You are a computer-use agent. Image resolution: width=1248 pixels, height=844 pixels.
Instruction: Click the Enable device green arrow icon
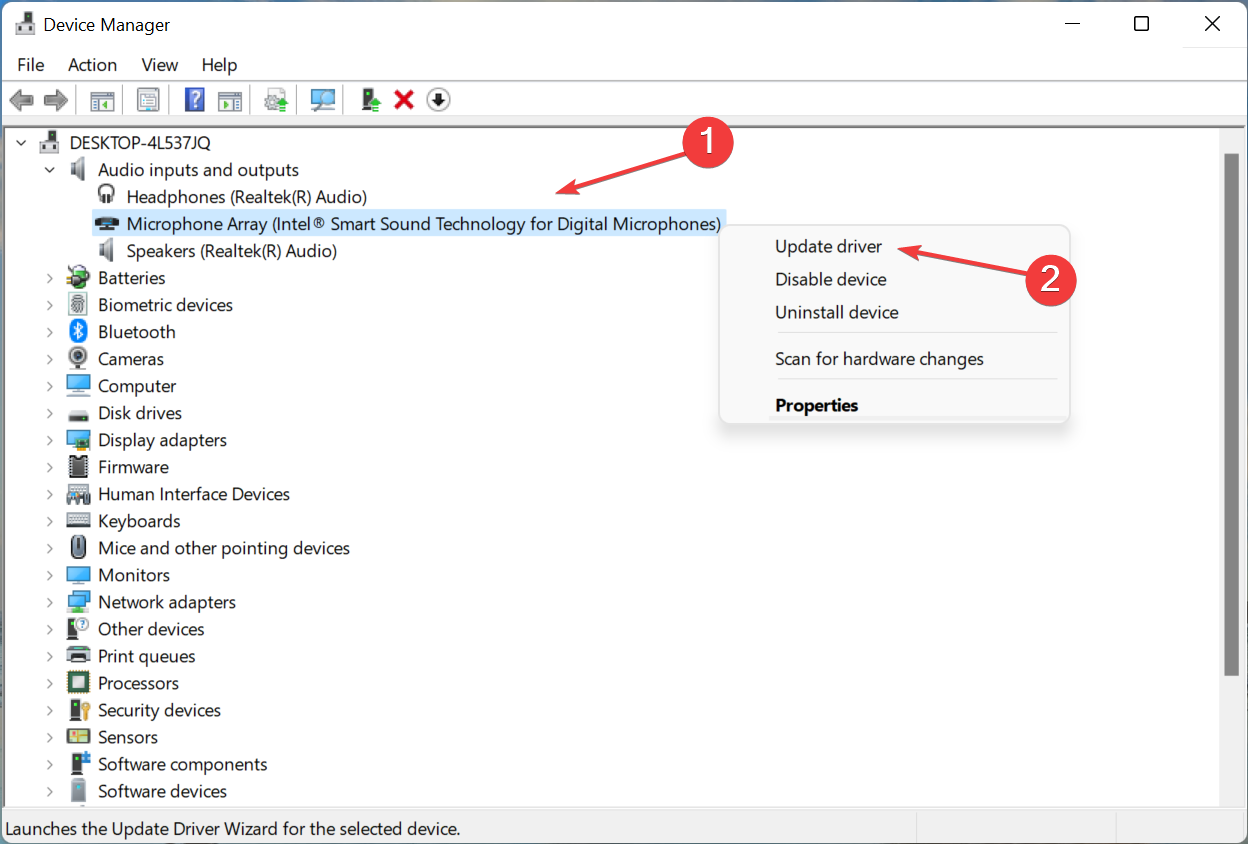point(371,100)
